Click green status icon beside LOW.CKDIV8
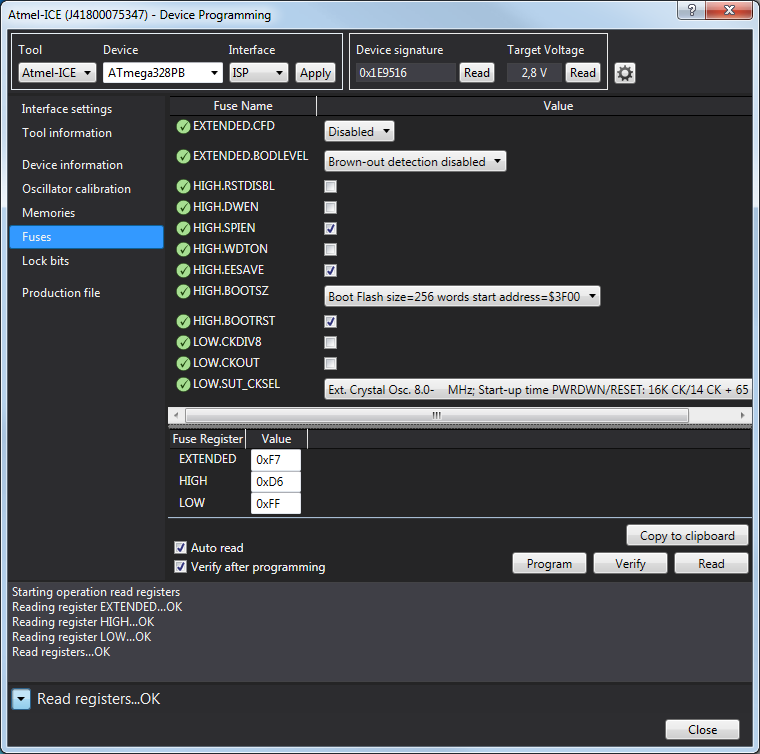 pos(183,343)
